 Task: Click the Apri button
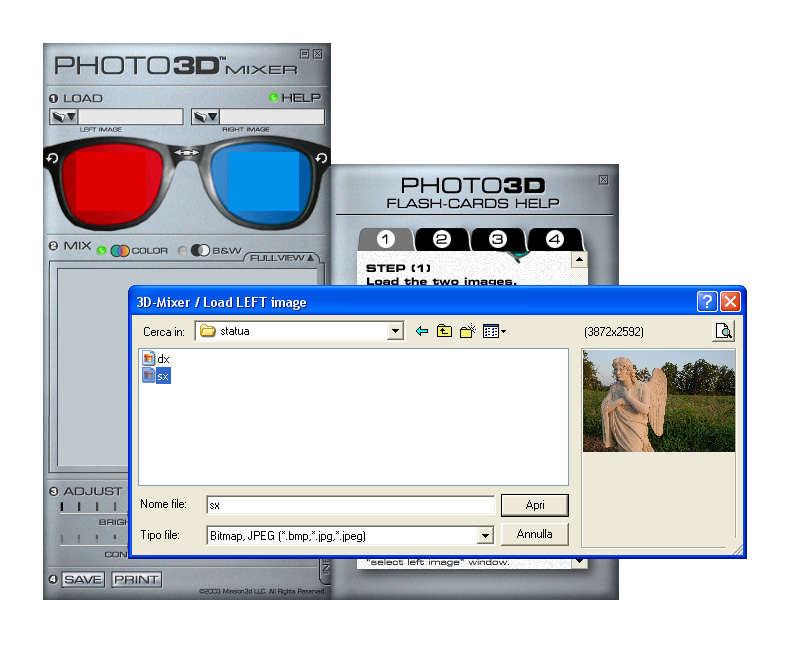coord(534,505)
